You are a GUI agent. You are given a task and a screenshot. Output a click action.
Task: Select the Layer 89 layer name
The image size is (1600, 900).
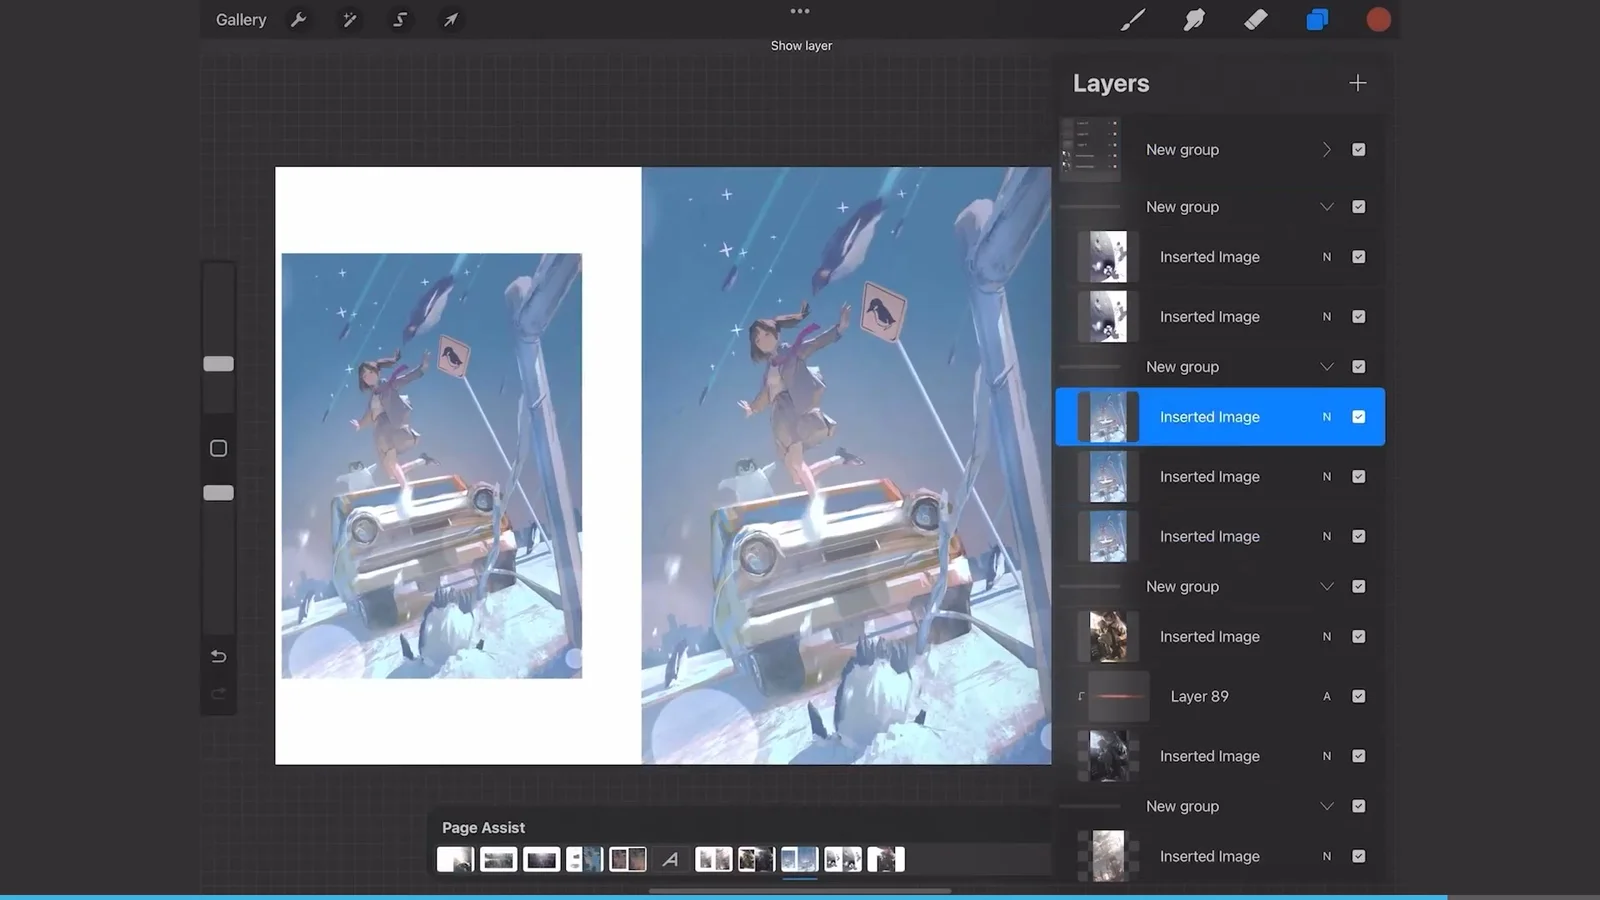coord(1199,697)
